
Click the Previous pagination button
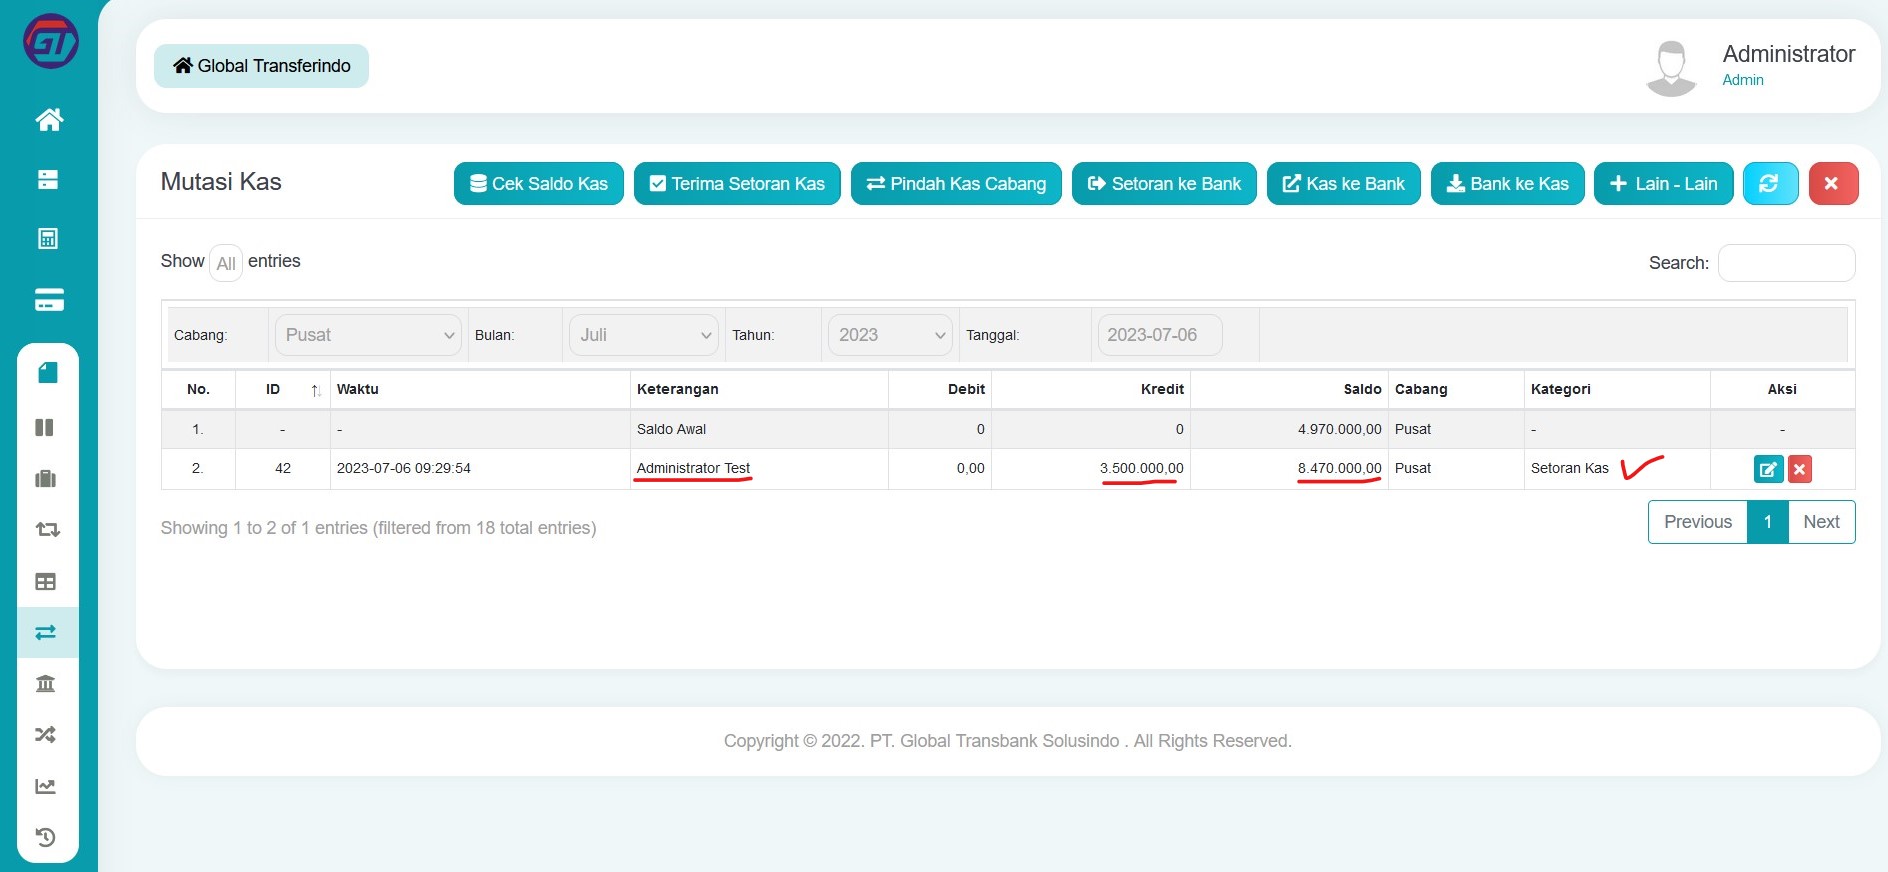1698,522
